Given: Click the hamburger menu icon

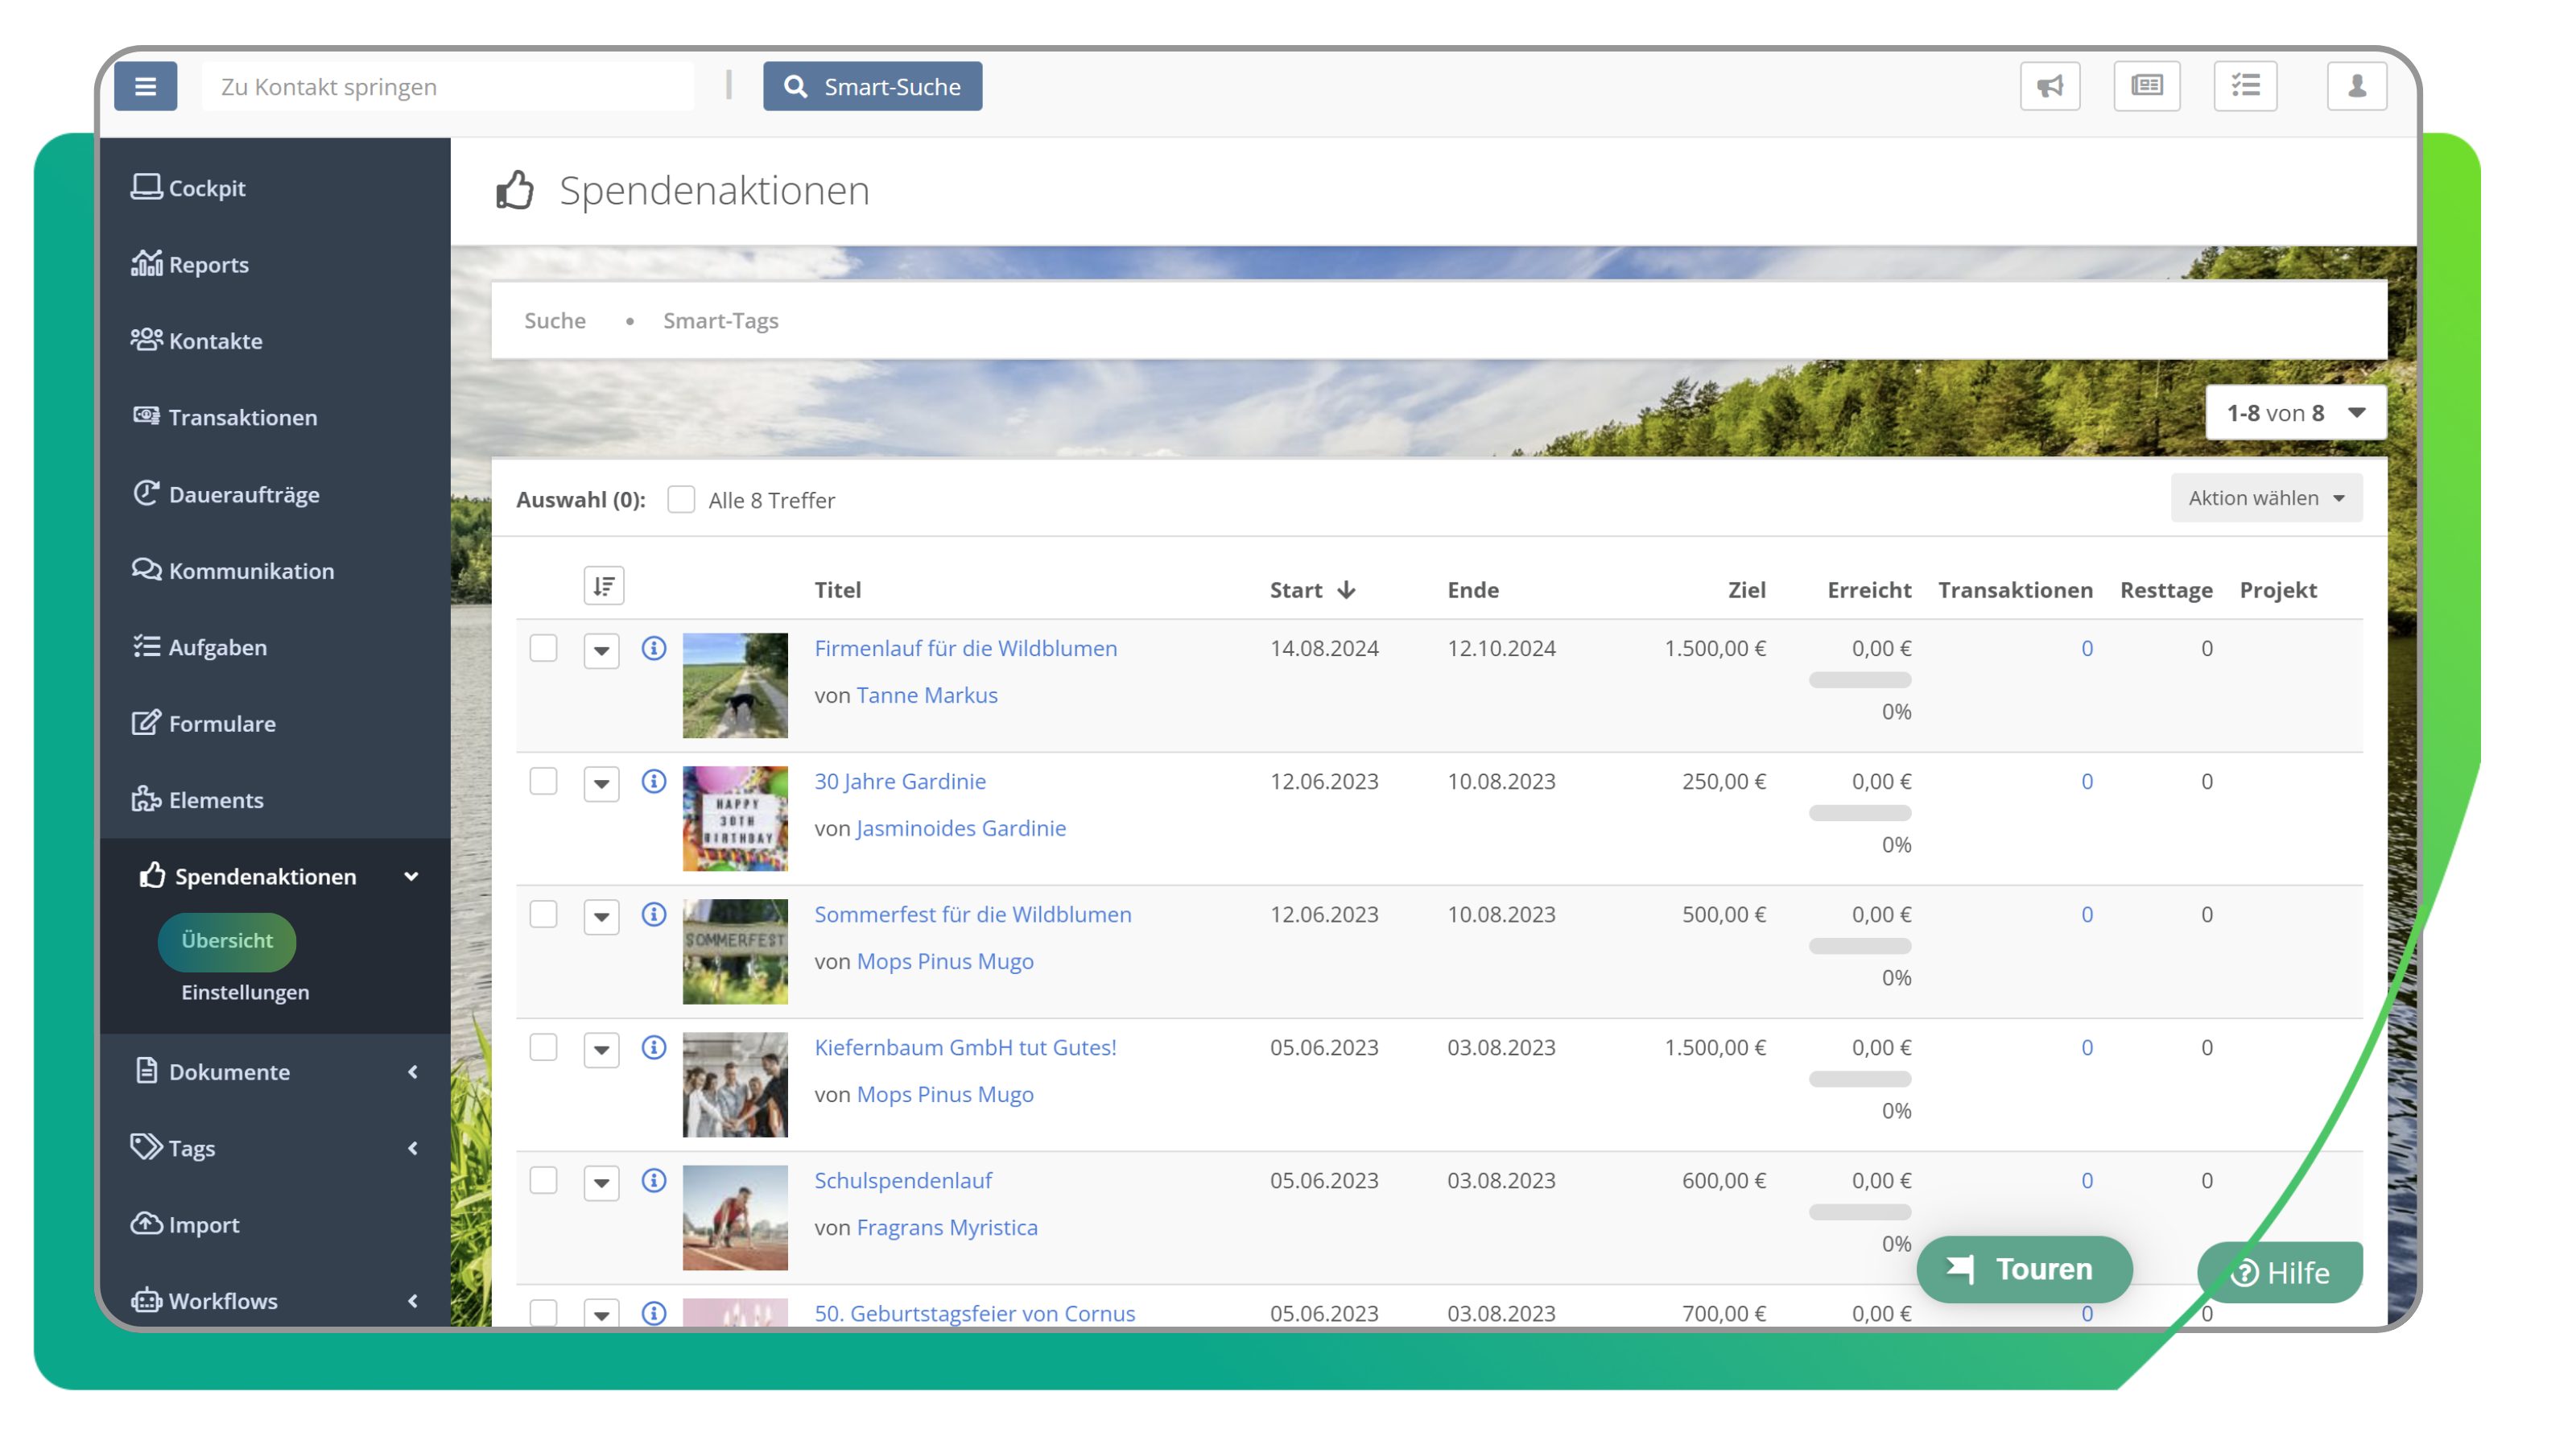Looking at the screenshot, I should [145, 86].
